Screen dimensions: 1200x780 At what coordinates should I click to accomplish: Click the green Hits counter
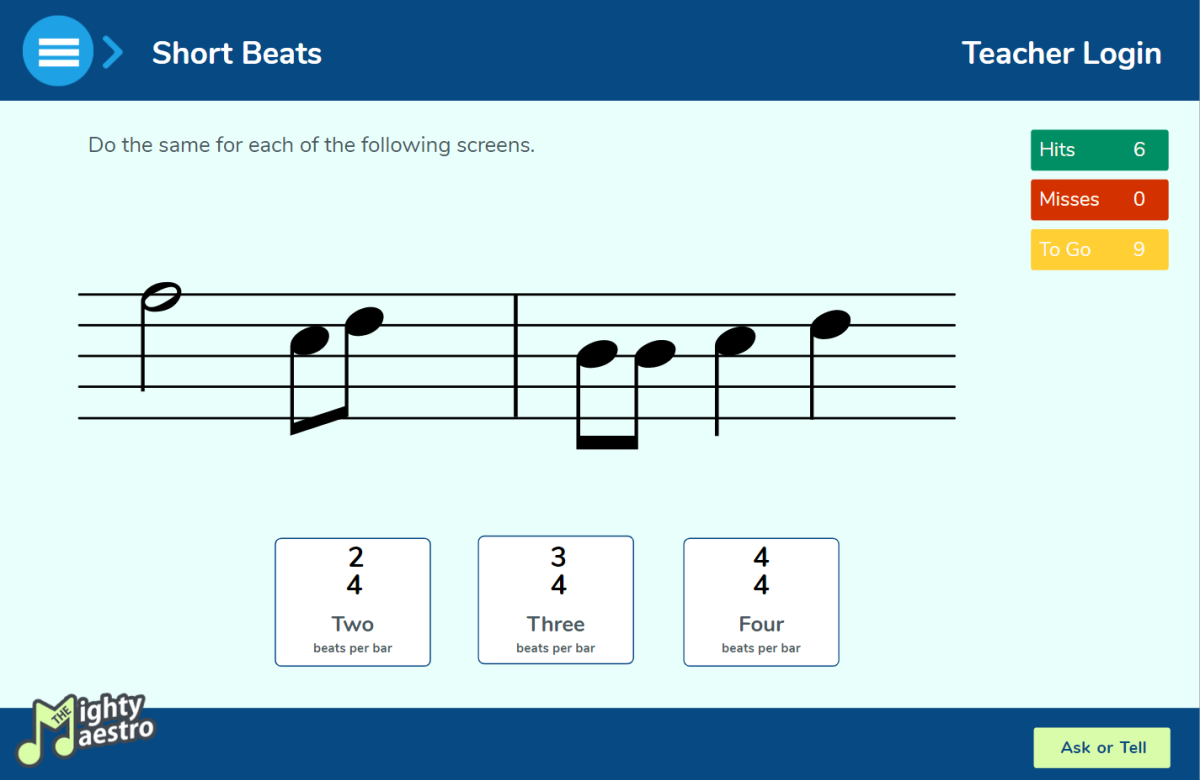click(1099, 150)
